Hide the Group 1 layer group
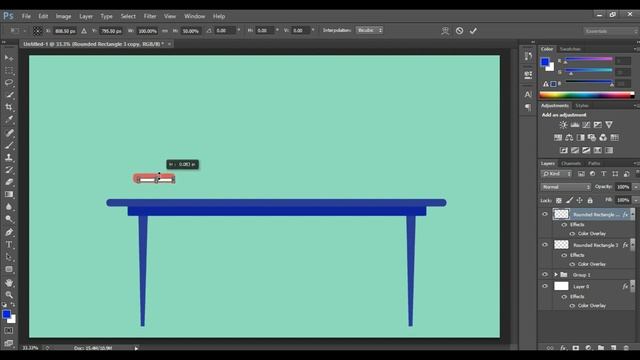The width and height of the screenshot is (640, 360). pyautogui.click(x=545, y=275)
